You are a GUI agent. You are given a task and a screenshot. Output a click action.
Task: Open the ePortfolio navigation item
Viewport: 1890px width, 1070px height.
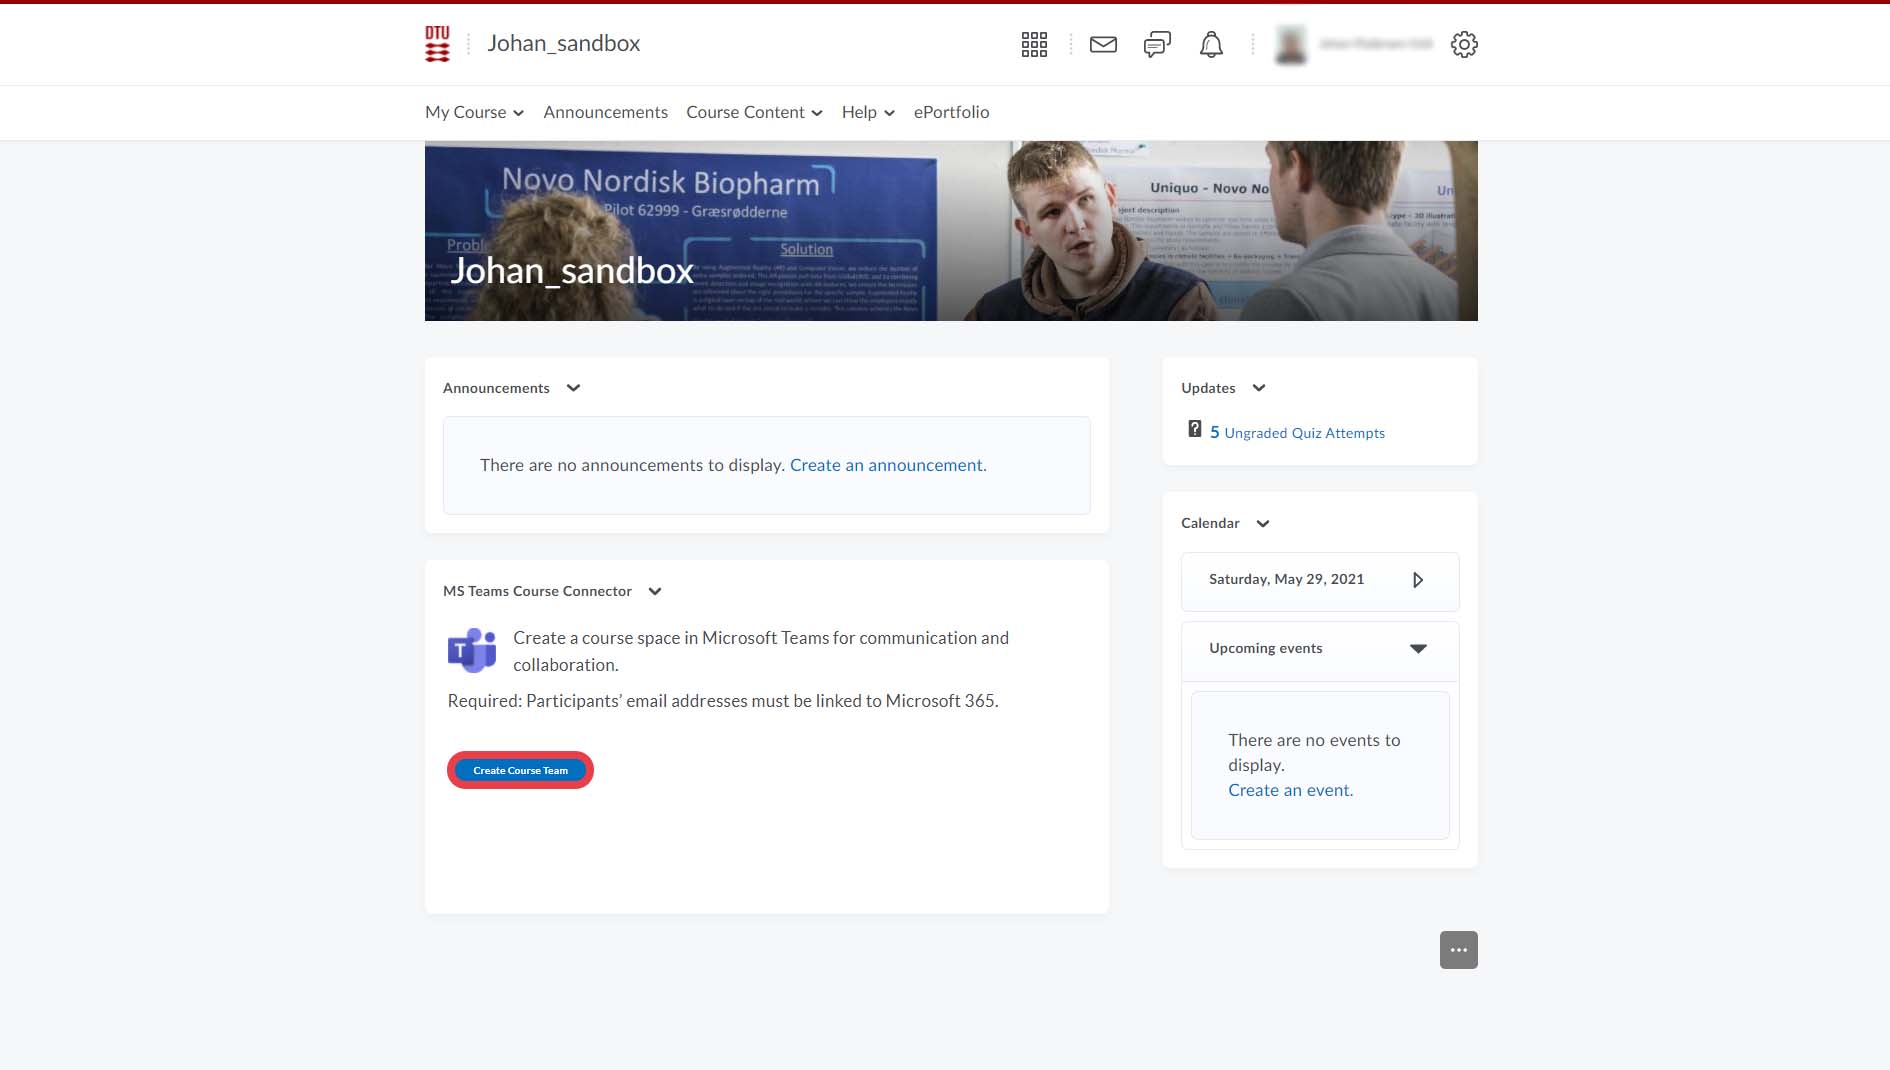(x=951, y=112)
